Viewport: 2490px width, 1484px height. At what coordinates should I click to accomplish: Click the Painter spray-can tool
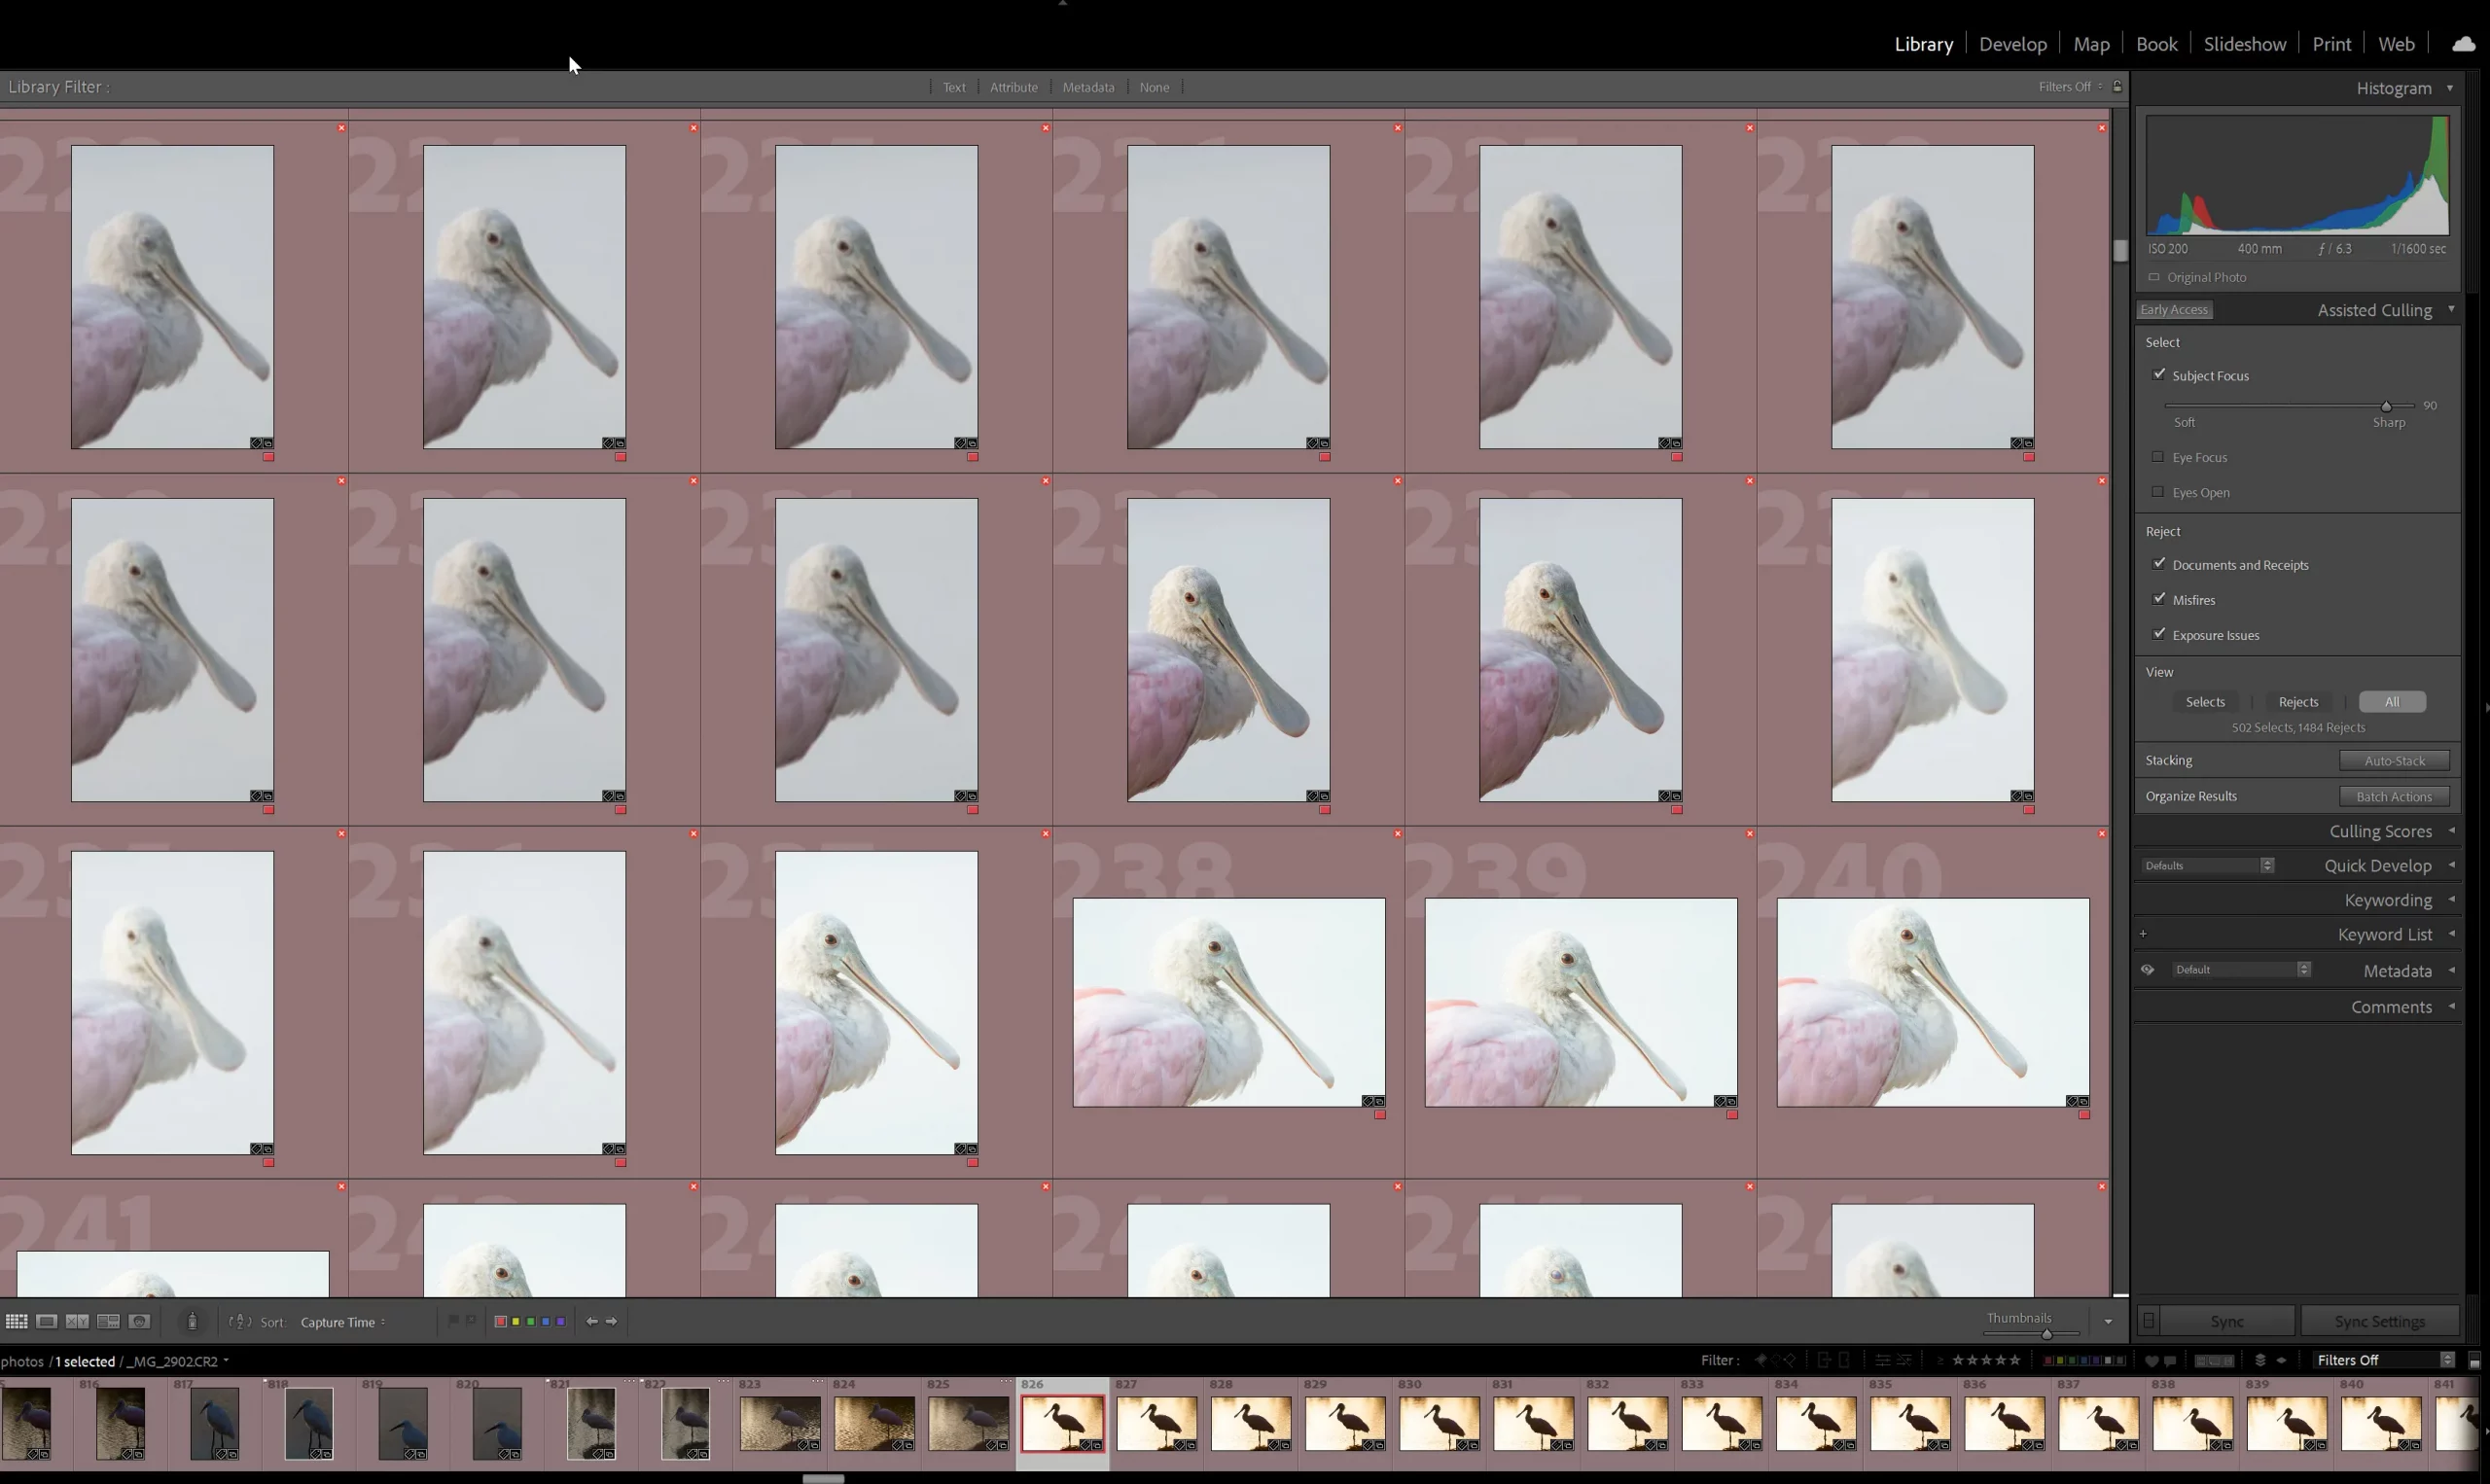coord(192,1321)
